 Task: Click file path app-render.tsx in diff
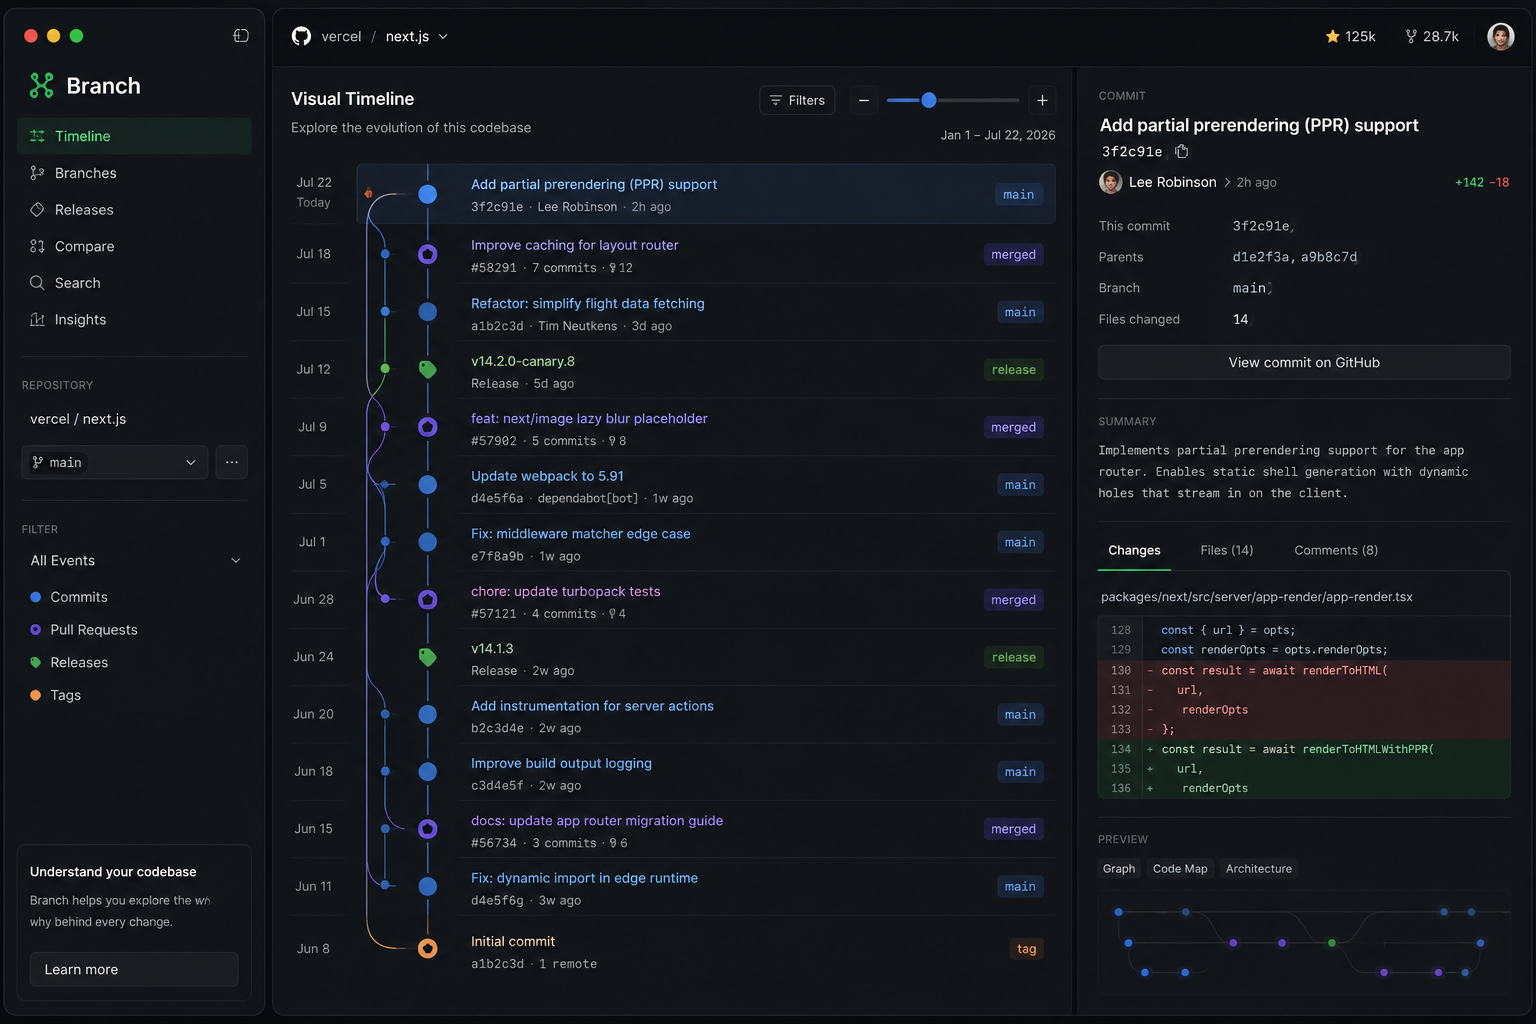[x=1257, y=597]
